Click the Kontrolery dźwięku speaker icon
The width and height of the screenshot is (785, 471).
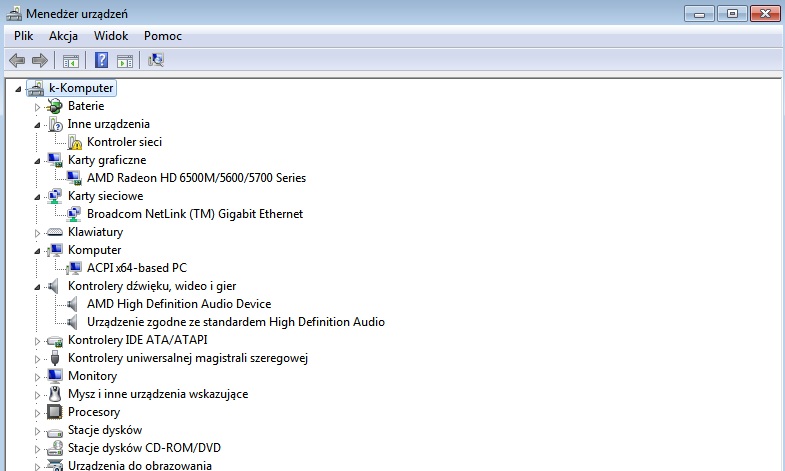tap(53, 286)
